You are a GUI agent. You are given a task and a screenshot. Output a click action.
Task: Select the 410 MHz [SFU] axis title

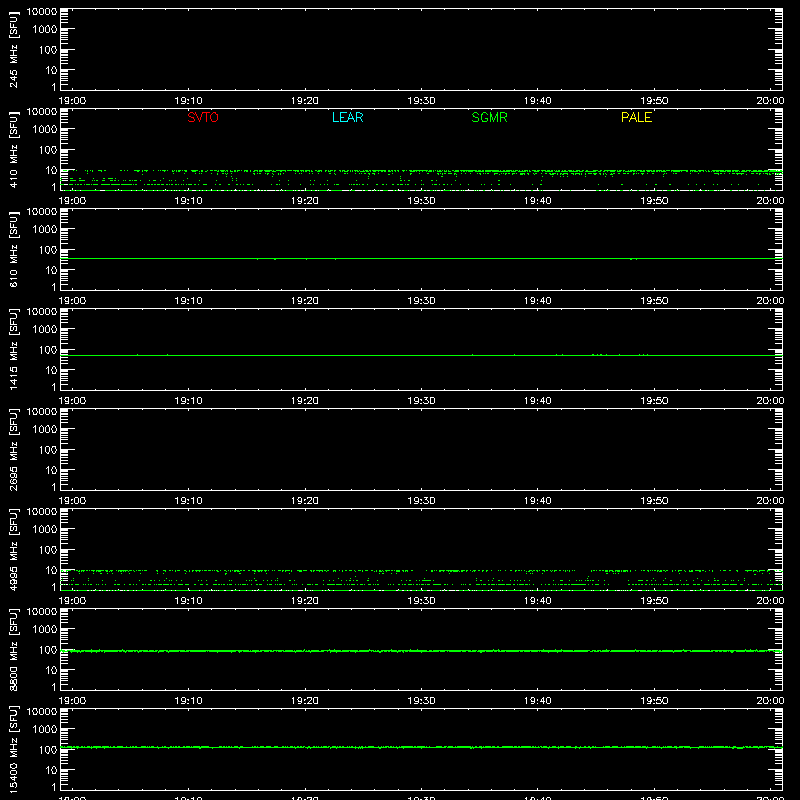click(13, 149)
